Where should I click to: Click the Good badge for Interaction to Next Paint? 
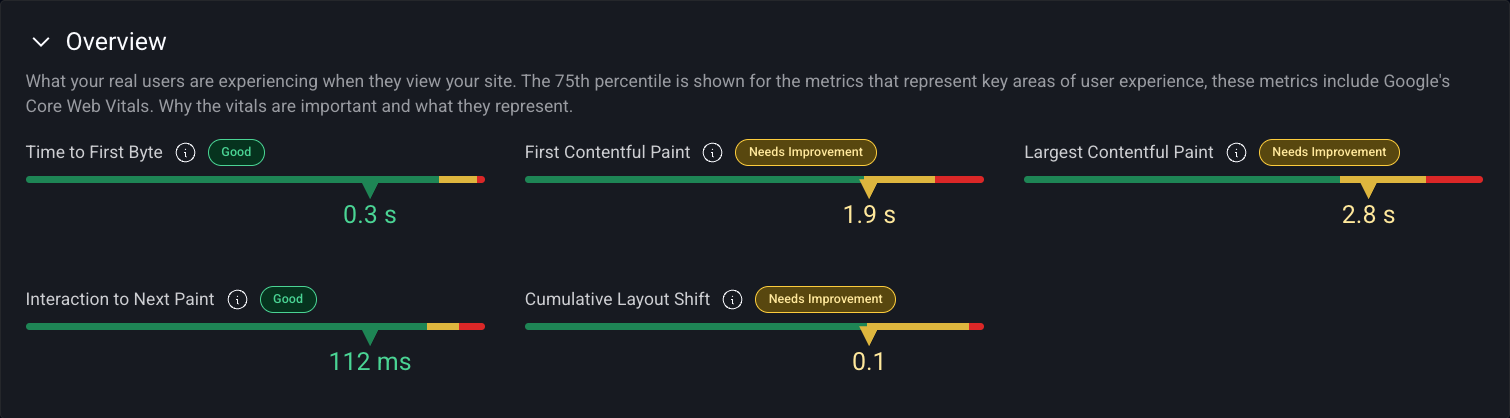(288, 299)
